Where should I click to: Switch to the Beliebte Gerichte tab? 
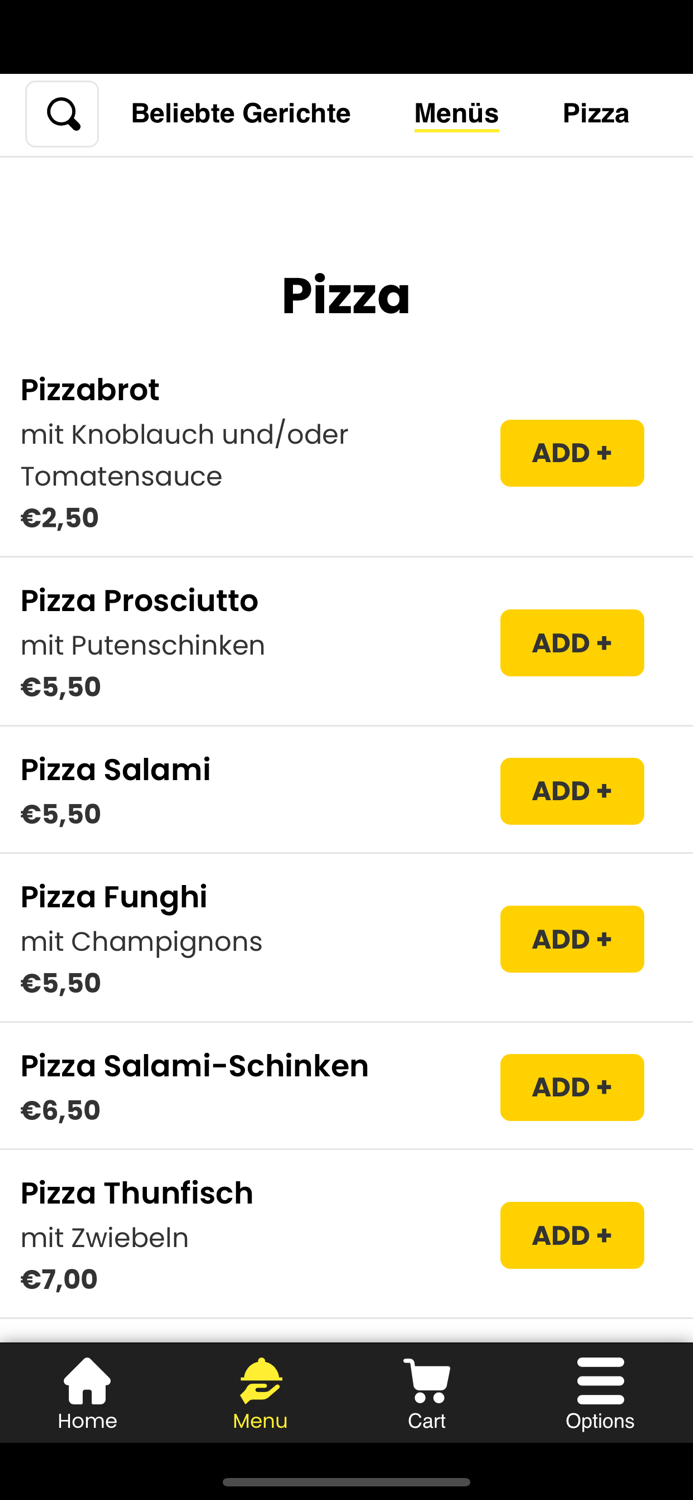[240, 113]
